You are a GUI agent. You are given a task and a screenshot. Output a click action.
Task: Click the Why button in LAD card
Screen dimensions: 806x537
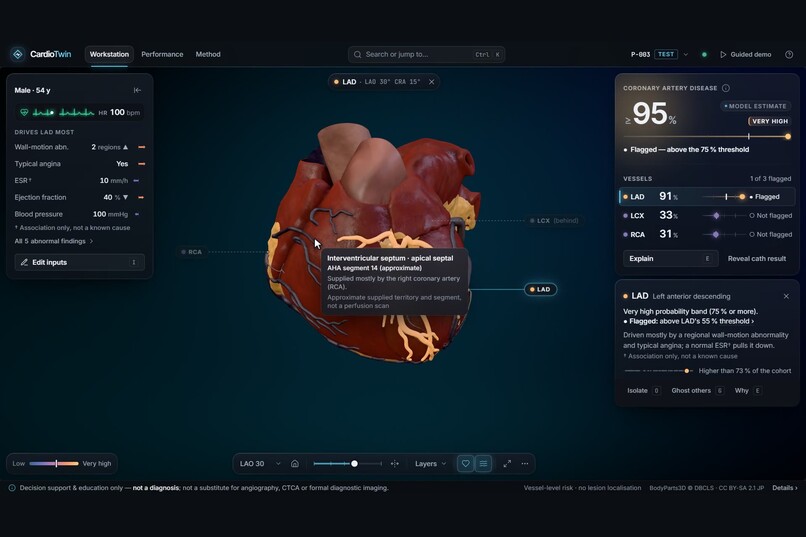(x=747, y=391)
